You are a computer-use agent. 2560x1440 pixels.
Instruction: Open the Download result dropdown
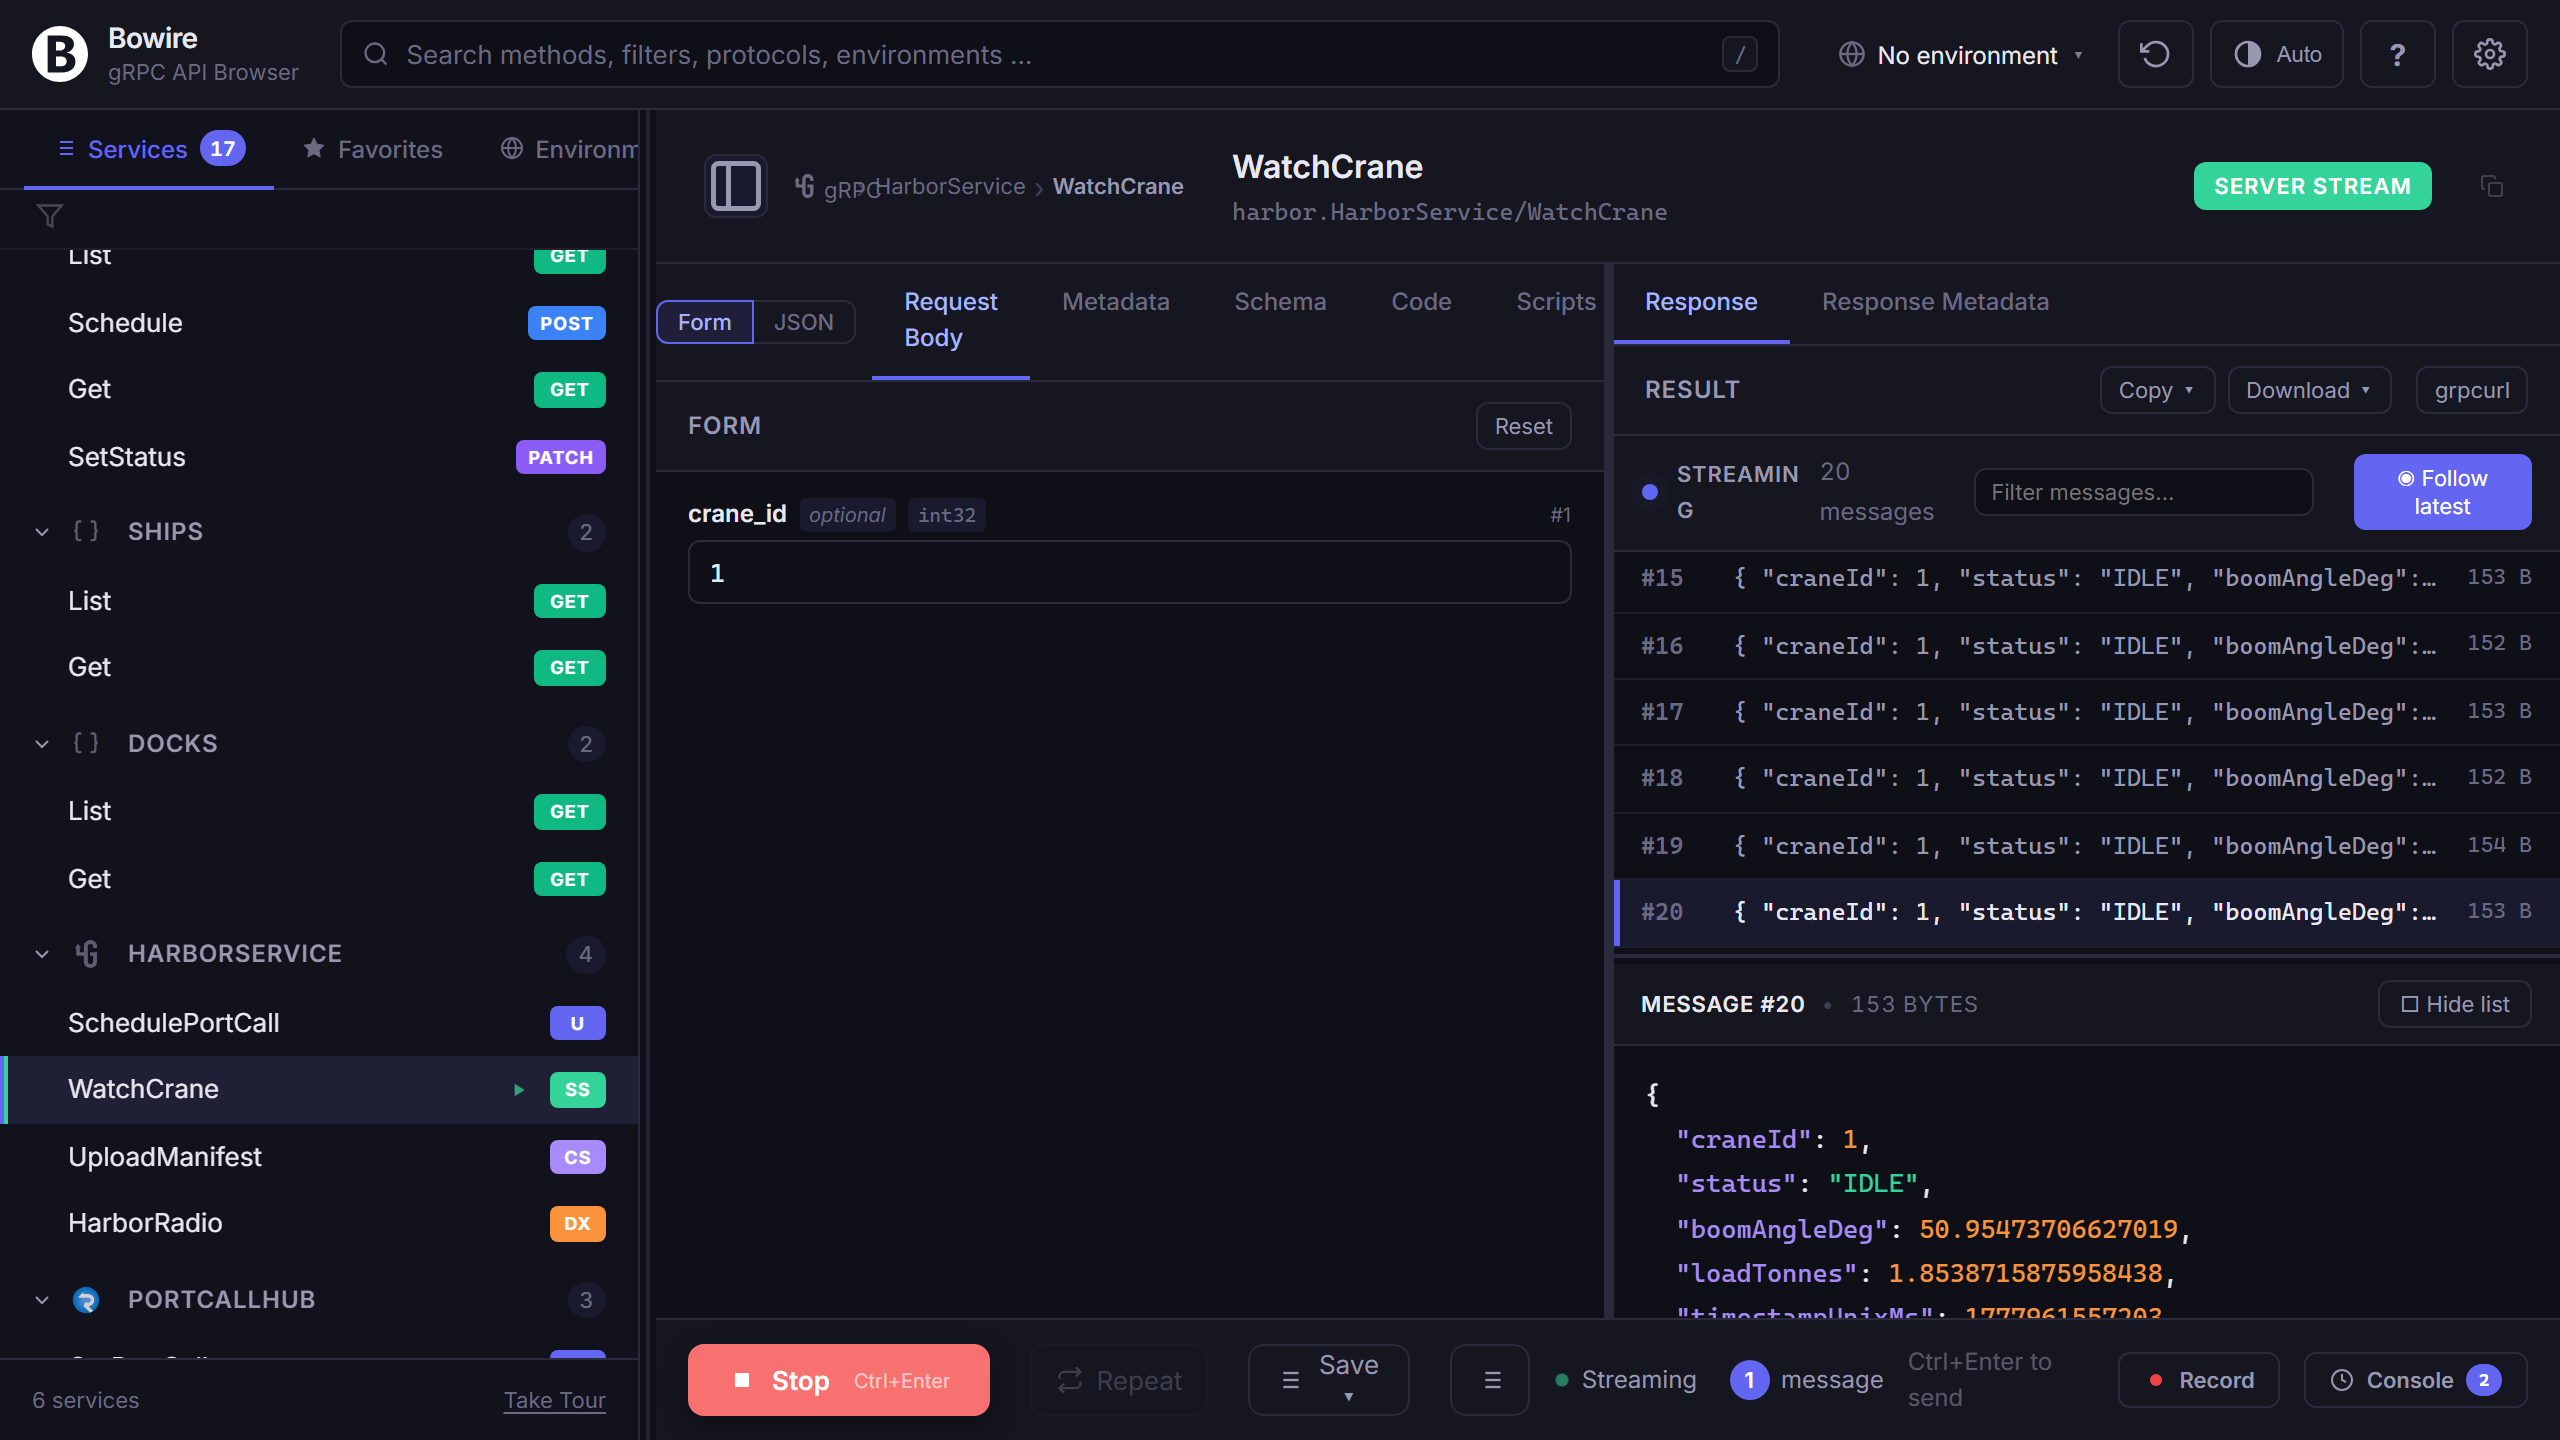tap(2309, 390)
